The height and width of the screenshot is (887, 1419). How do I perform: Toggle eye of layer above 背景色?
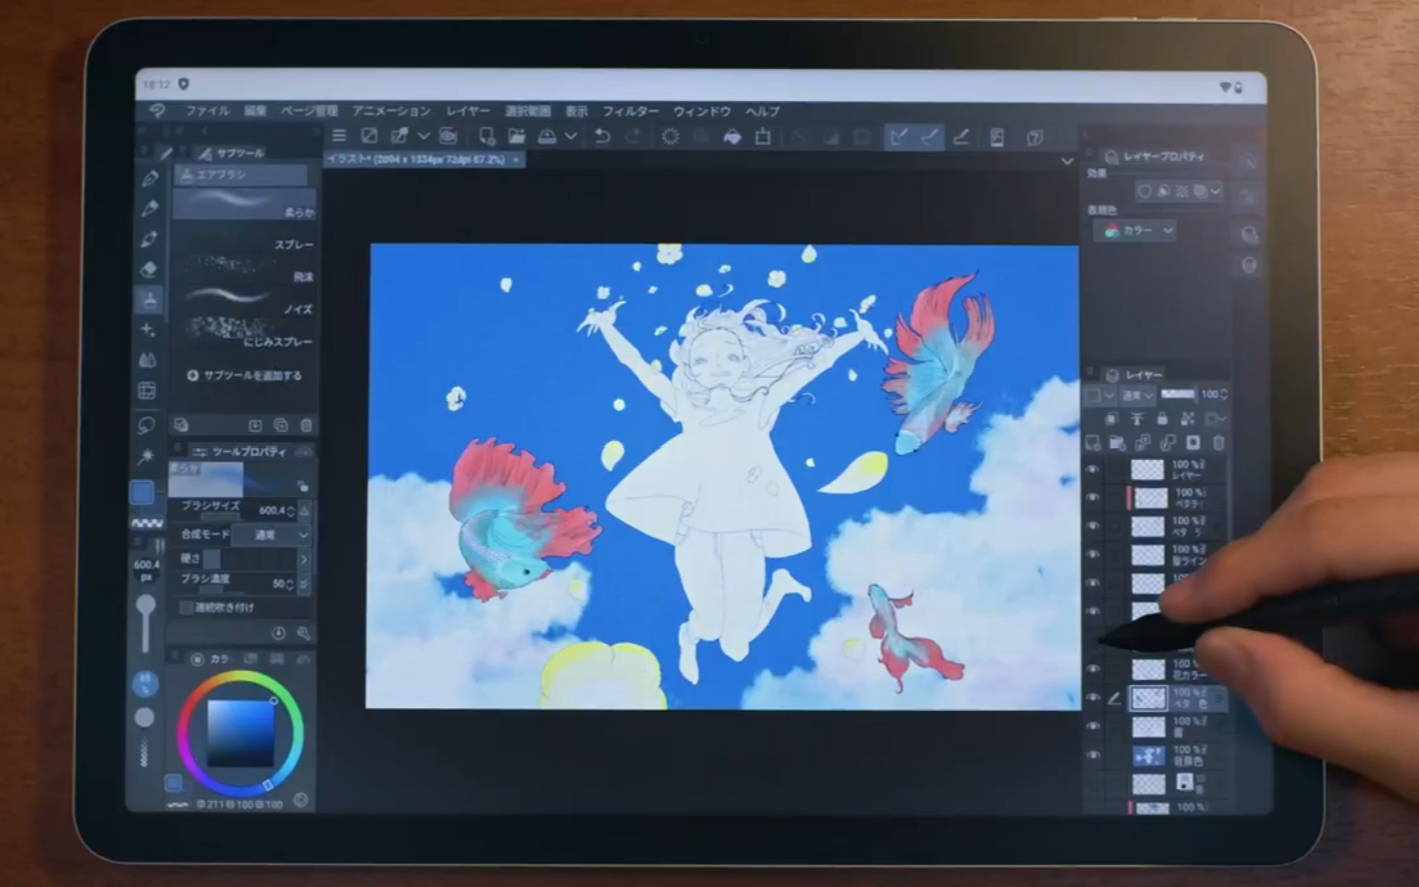pyautogui.click(x=1093, y=726)
